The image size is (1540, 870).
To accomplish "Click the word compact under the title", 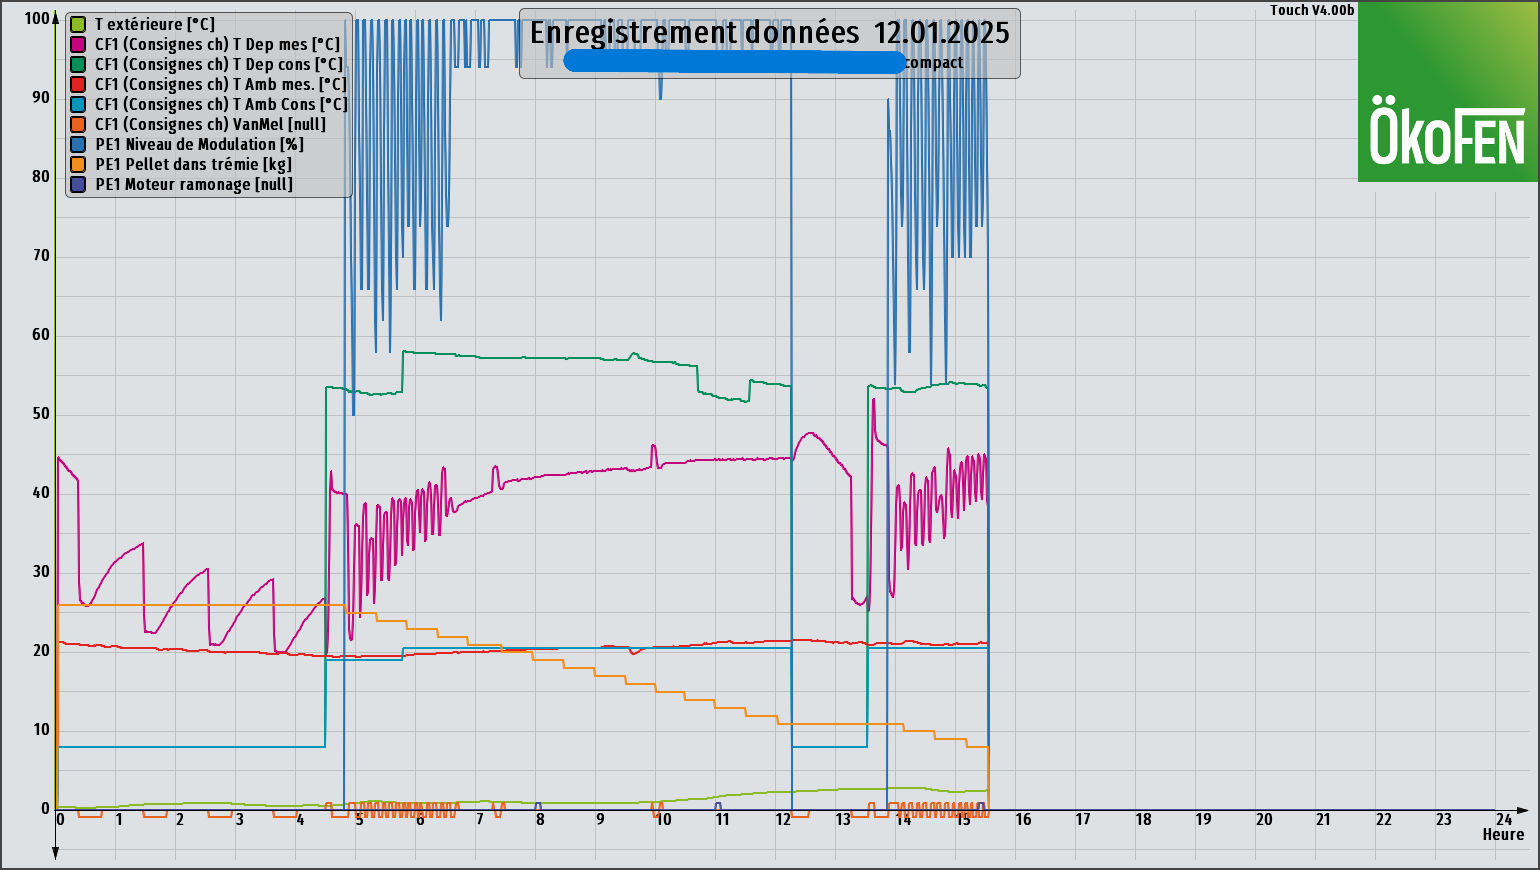I will click(934, 63).
